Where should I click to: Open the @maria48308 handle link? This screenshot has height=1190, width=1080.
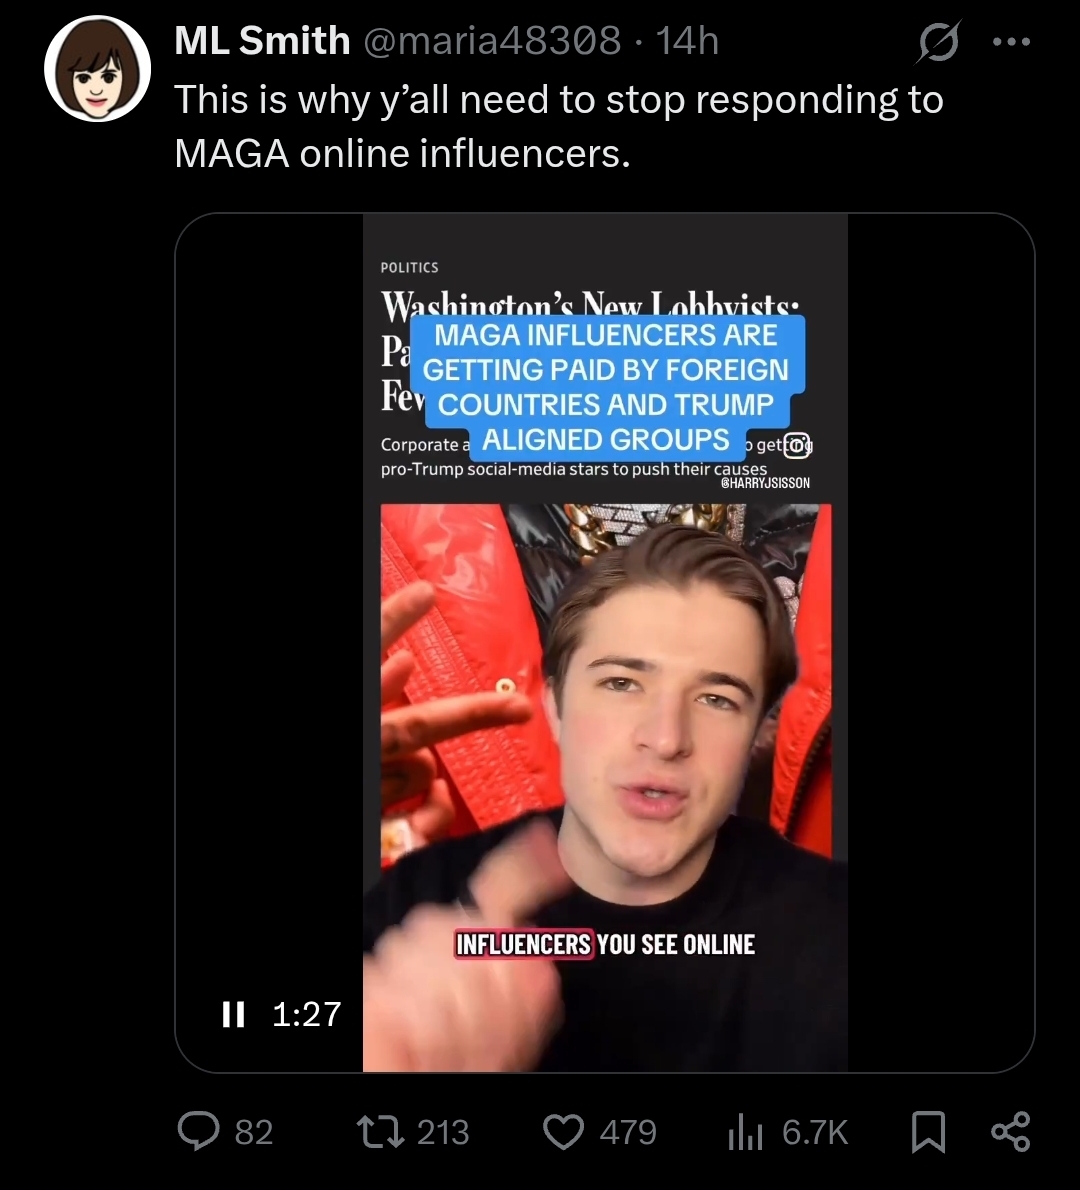[493, 40]
